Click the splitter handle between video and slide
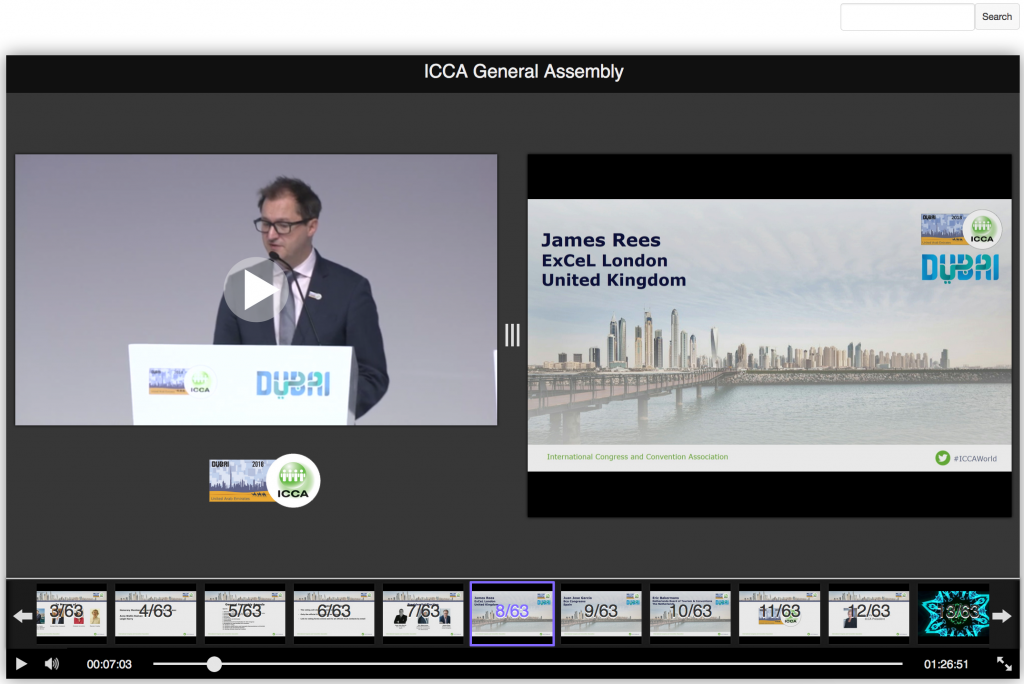Image resolution: width=1024 pixels, height=684 pixels. tap(512, 335)
